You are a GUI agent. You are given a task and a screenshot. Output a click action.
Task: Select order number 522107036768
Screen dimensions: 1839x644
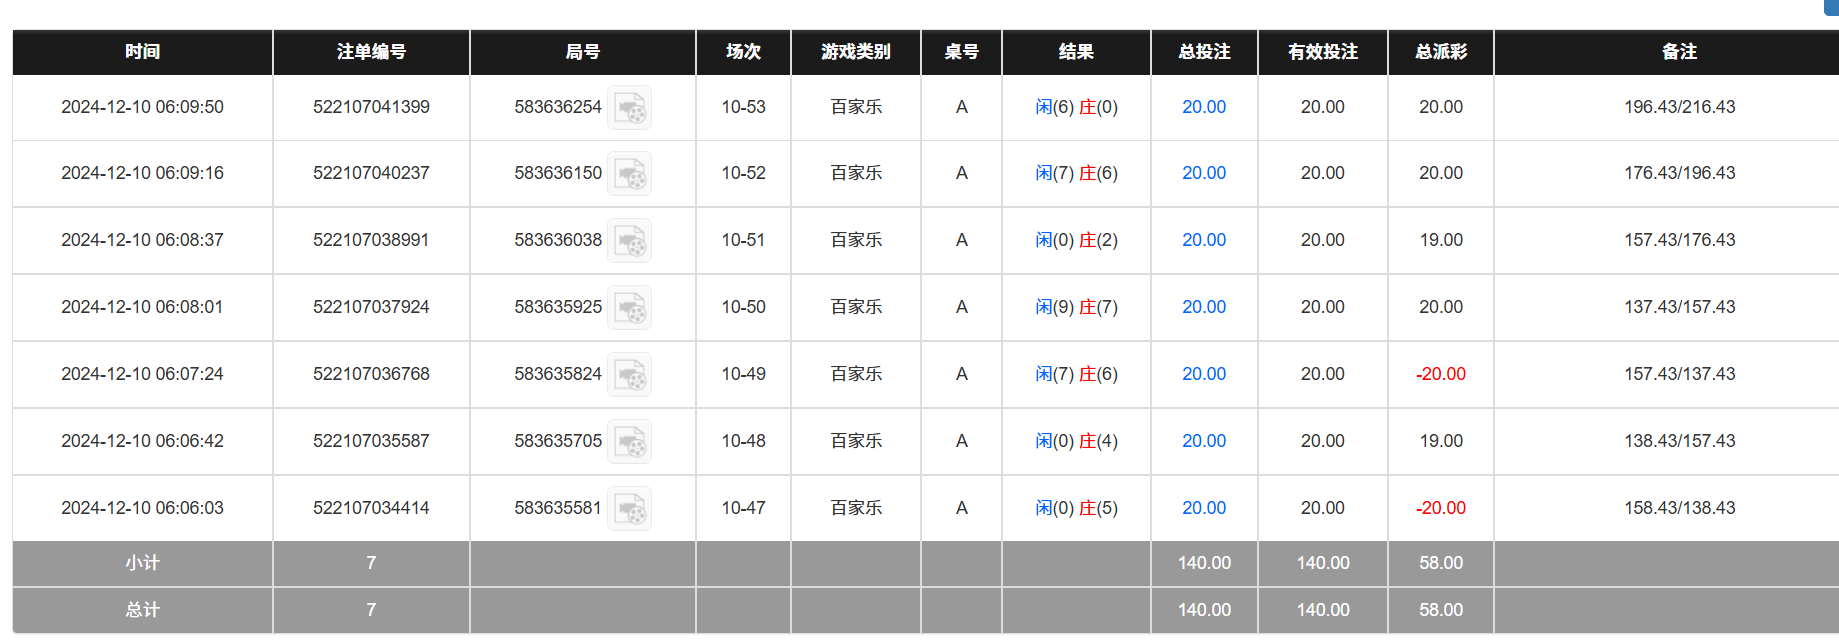point(371,374)
